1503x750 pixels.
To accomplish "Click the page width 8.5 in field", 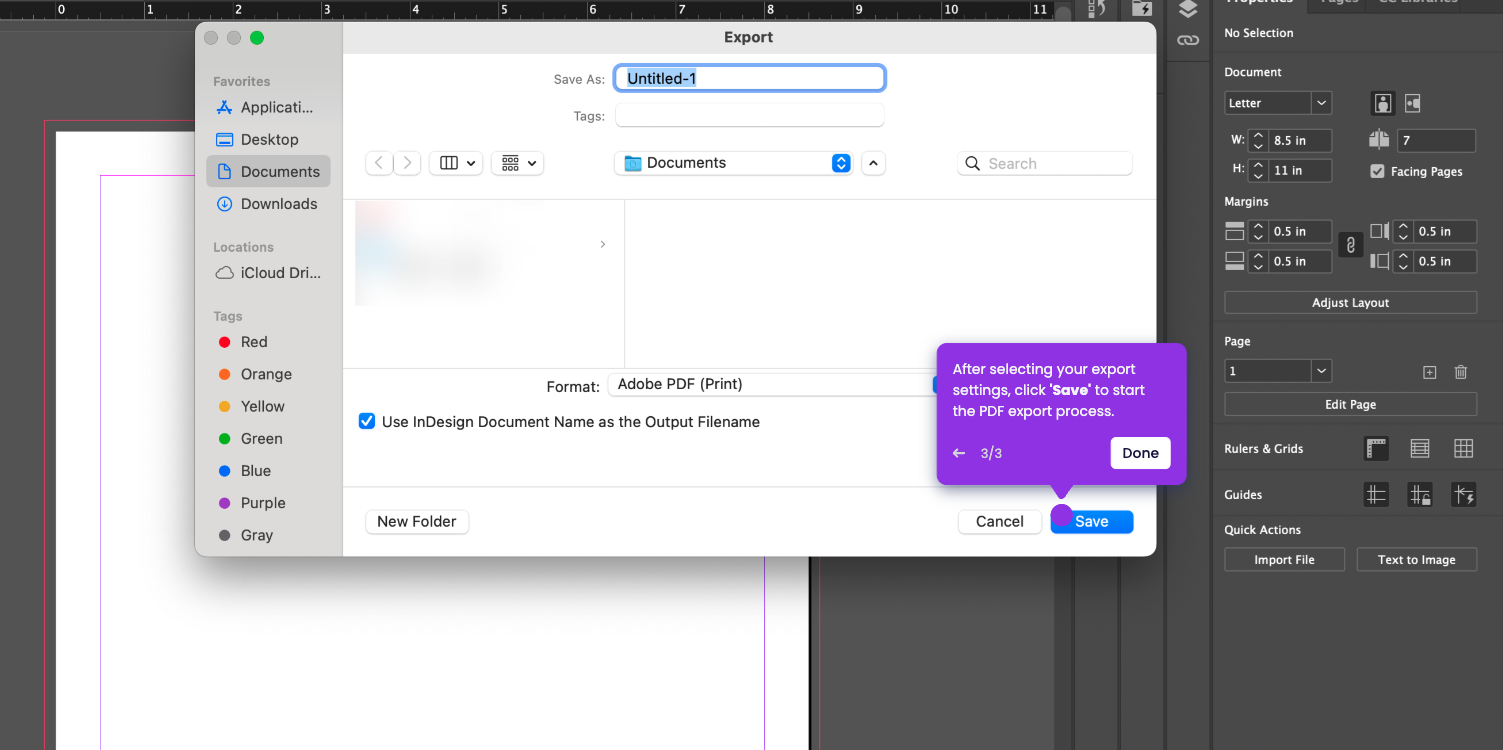I will [x=1299, y=141].
